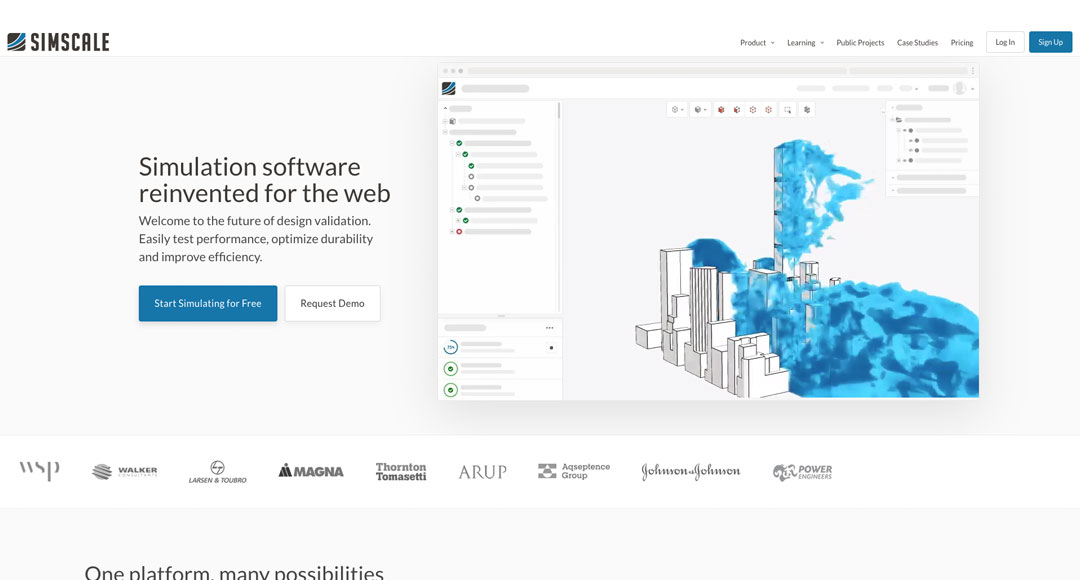Viewport: 1080px width, 580px height.
Task: Expand the Learning dropdown menu
Action: (804, 43)
